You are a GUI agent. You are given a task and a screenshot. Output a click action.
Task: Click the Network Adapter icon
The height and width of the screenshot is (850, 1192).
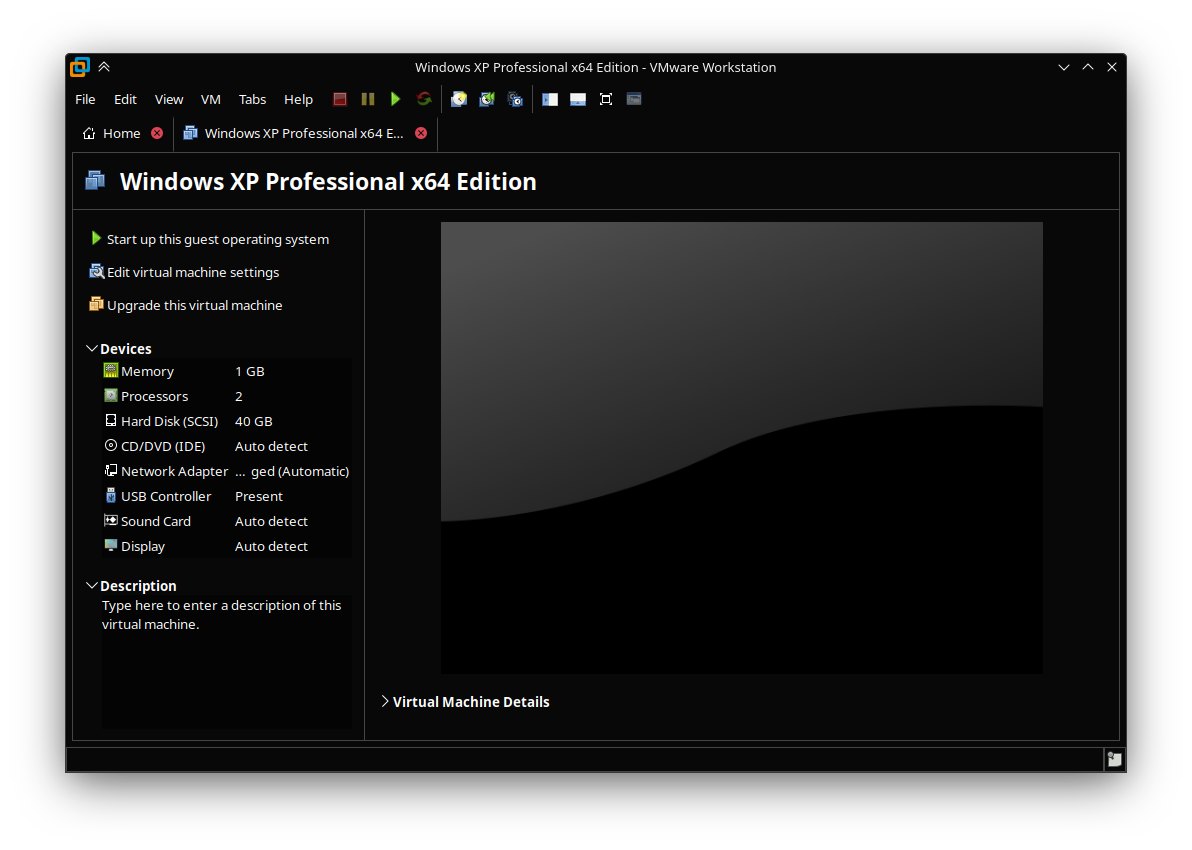click(111, 471)
